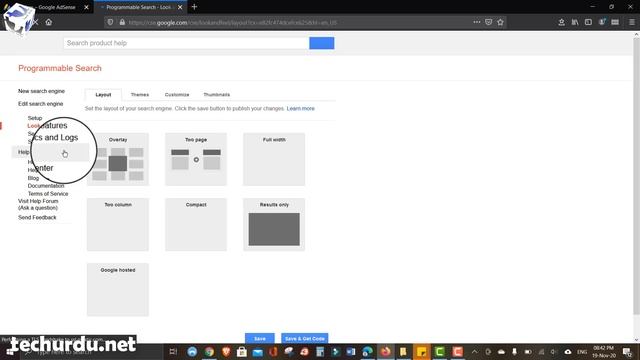Open the Learn more link
640x360 pixels.
(x=300, y=109)
